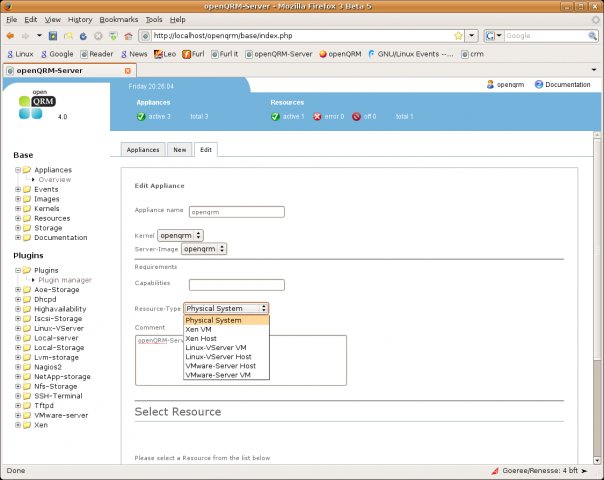Run the Google search magnifier icon
This screenshot has width=604, height=480.
[592, 36]
